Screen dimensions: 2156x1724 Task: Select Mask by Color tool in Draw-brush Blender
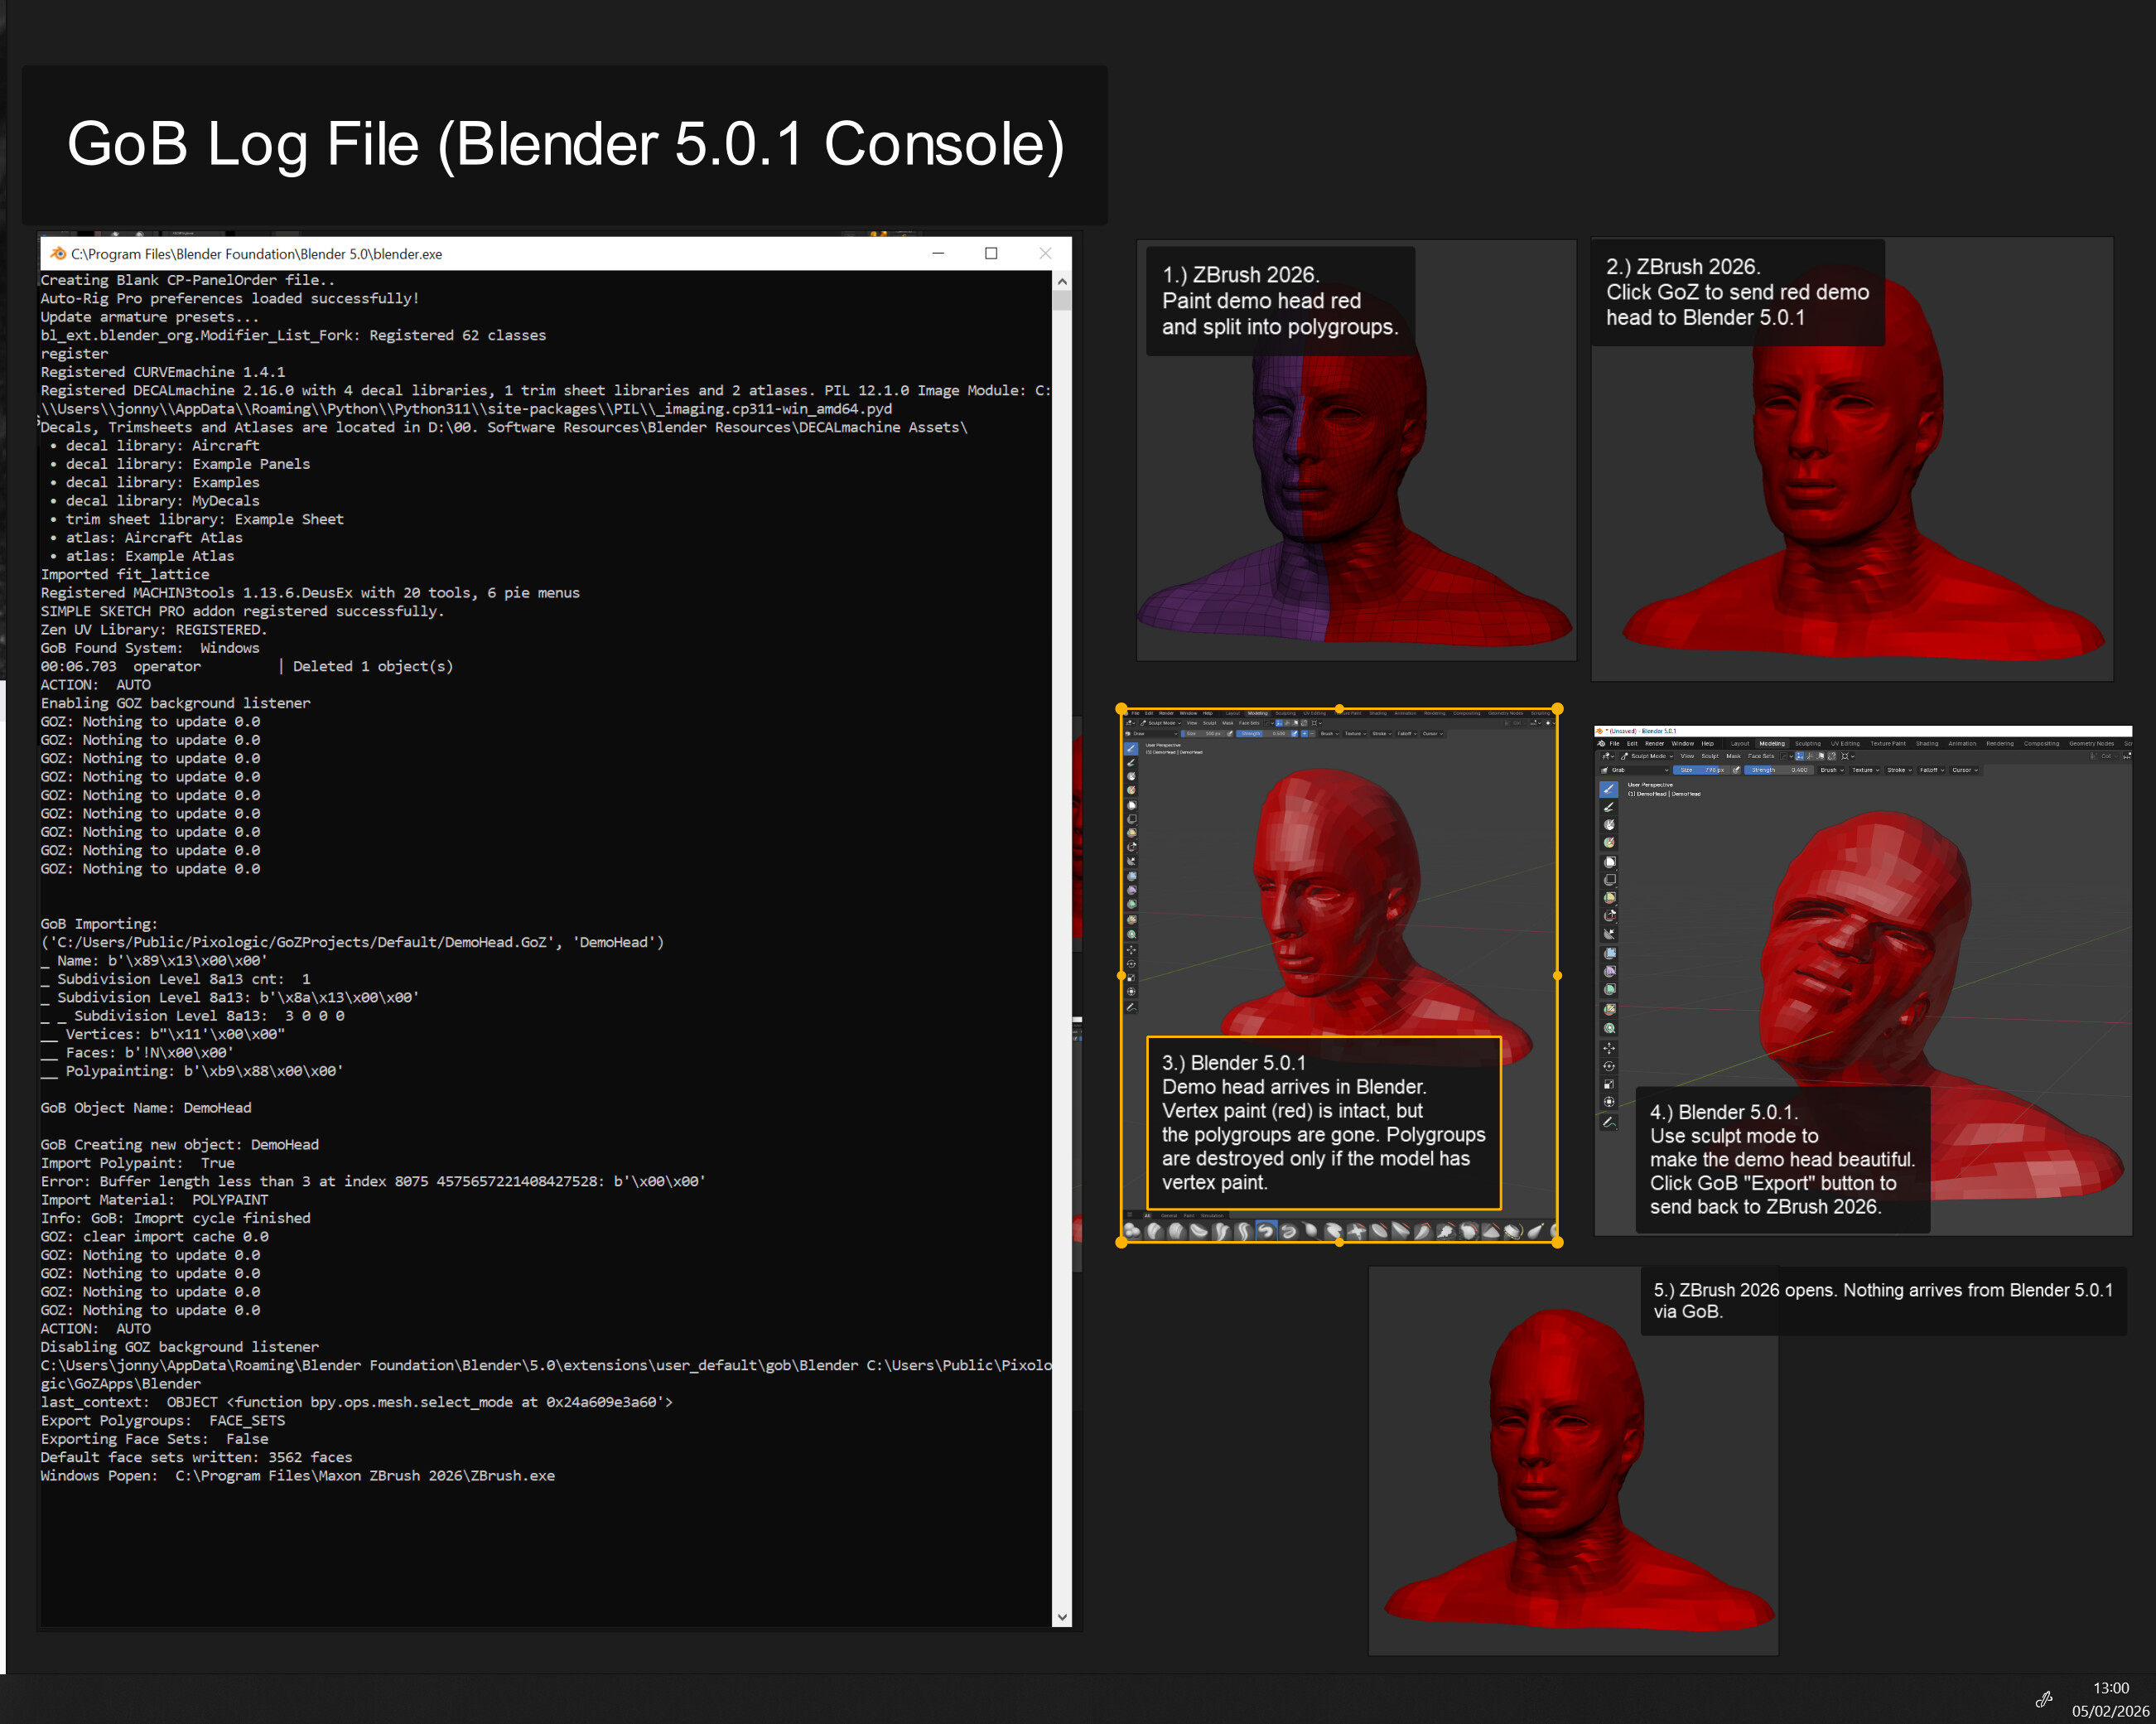[1131, 934]
